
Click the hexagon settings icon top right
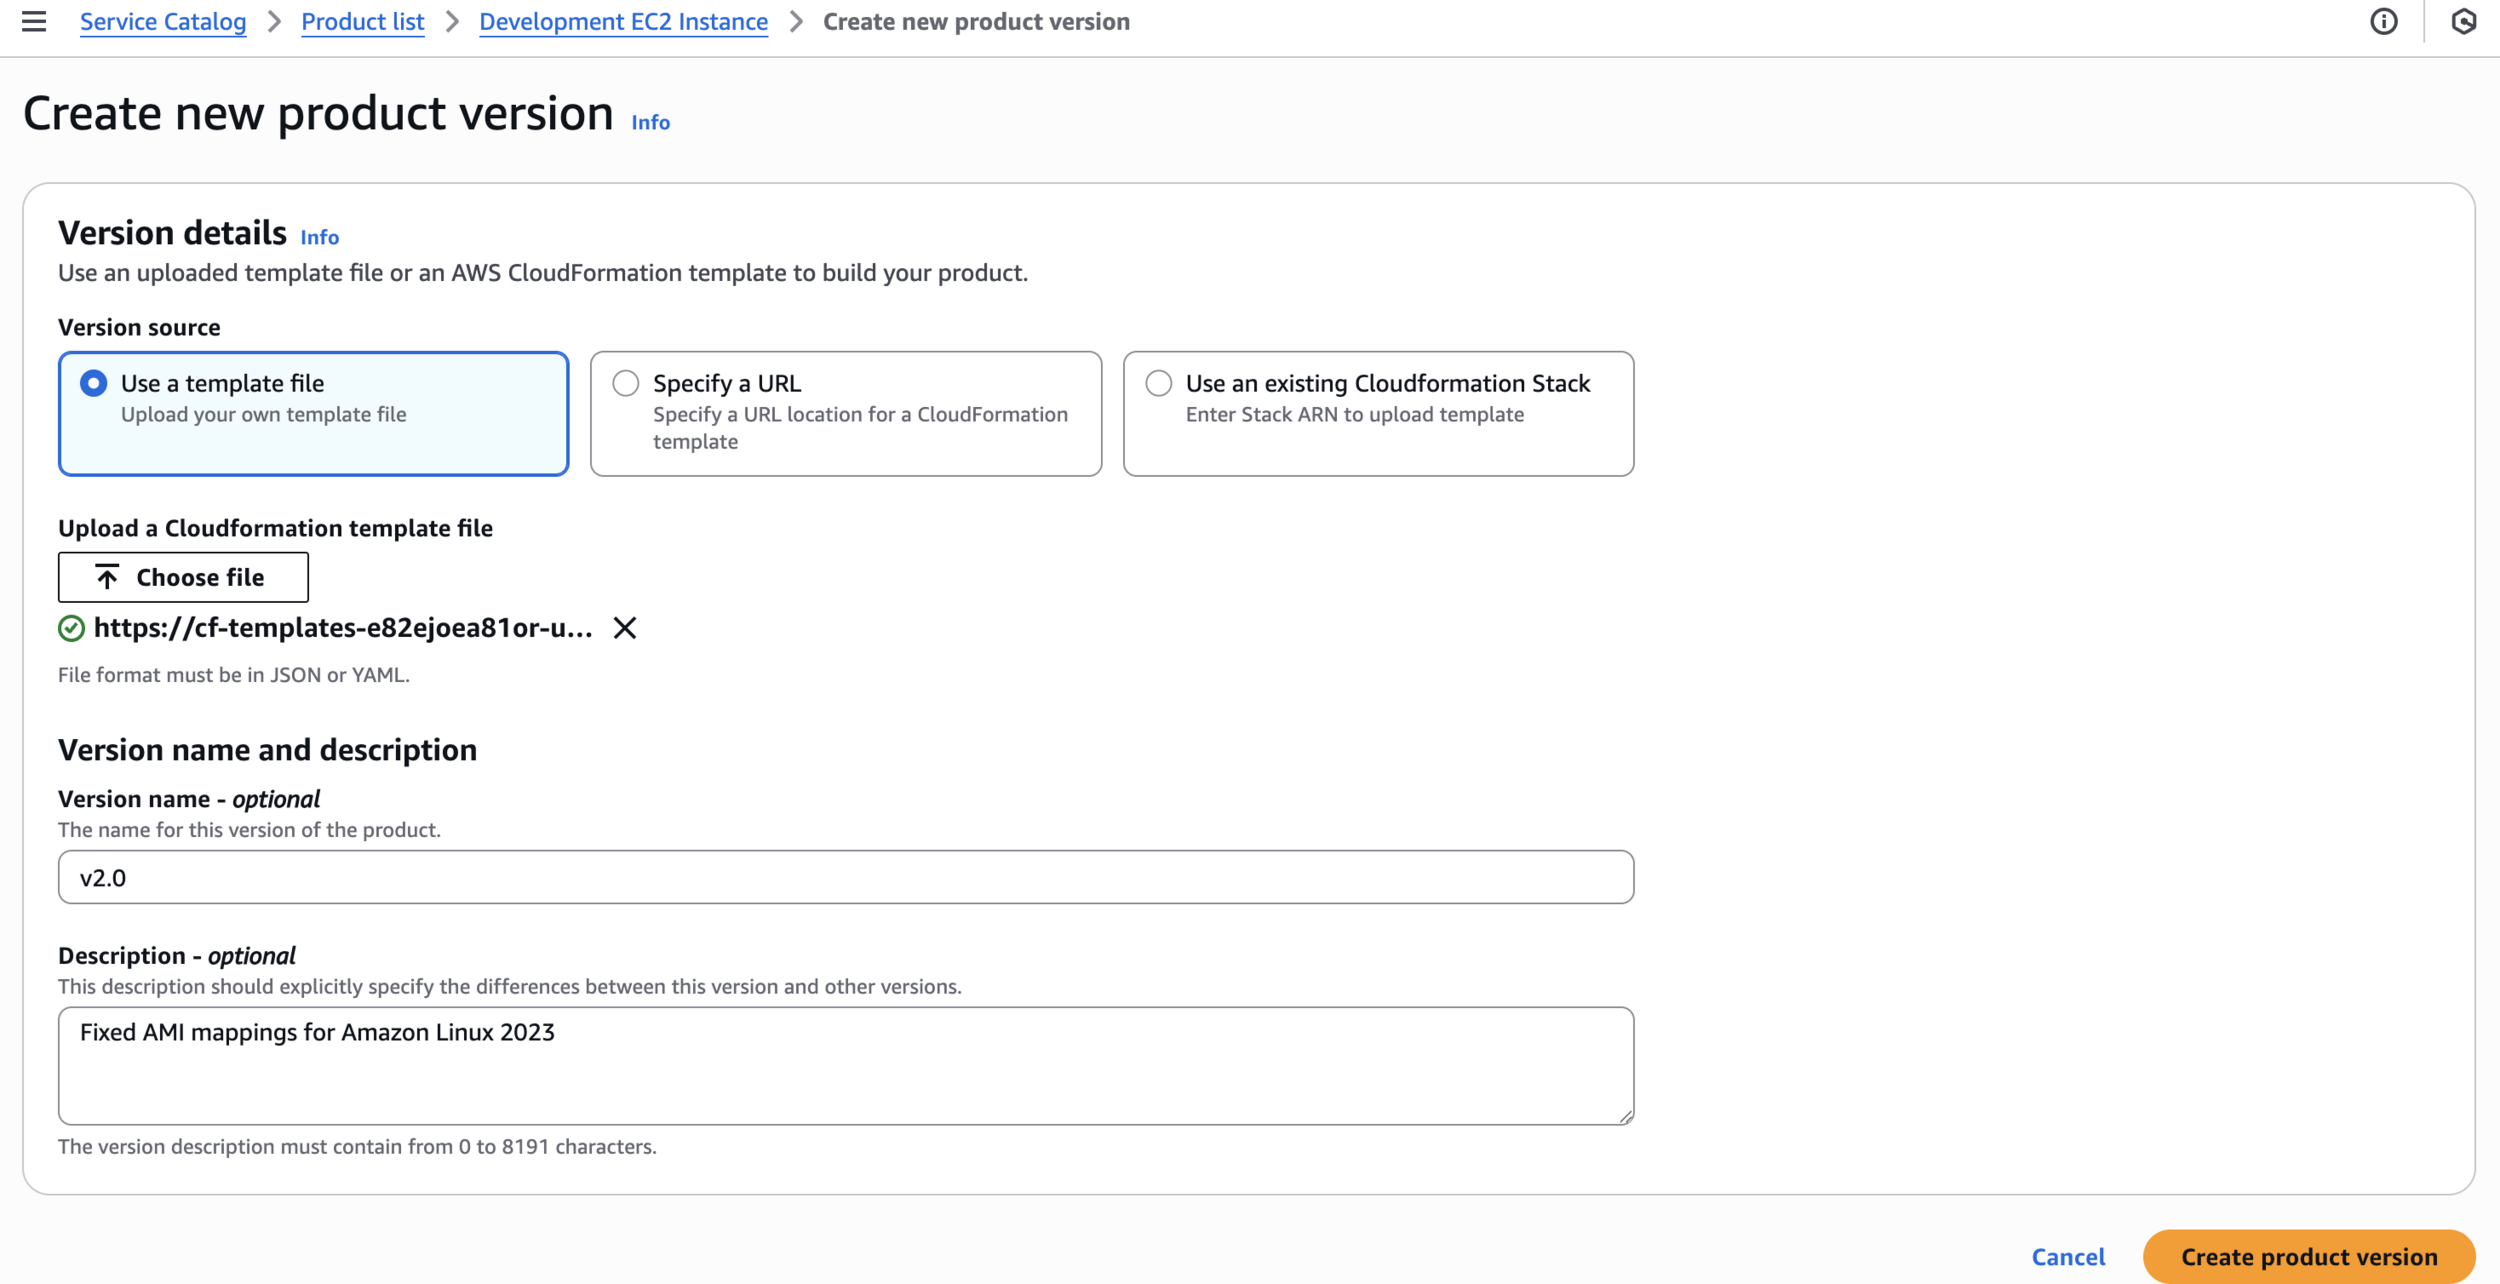coord(2463,21)
